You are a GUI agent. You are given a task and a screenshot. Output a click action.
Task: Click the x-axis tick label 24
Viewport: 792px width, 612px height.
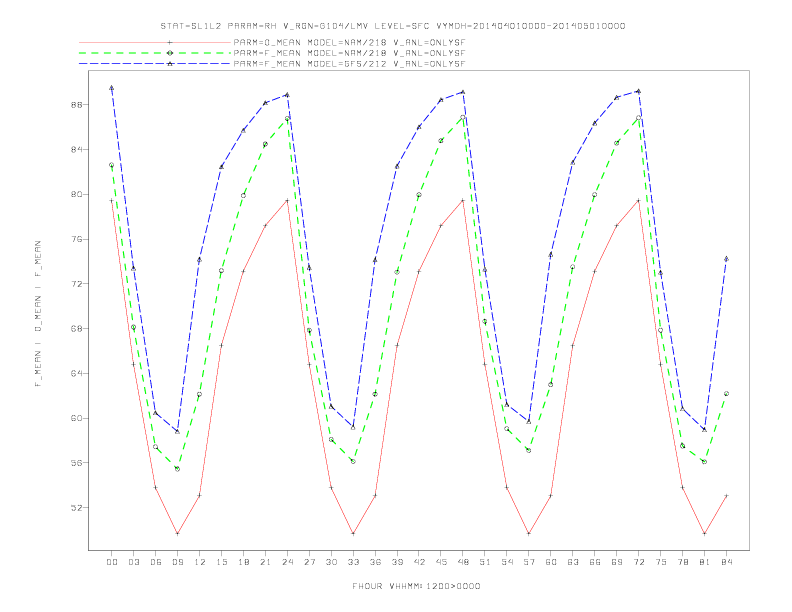[x=287, y=562]
